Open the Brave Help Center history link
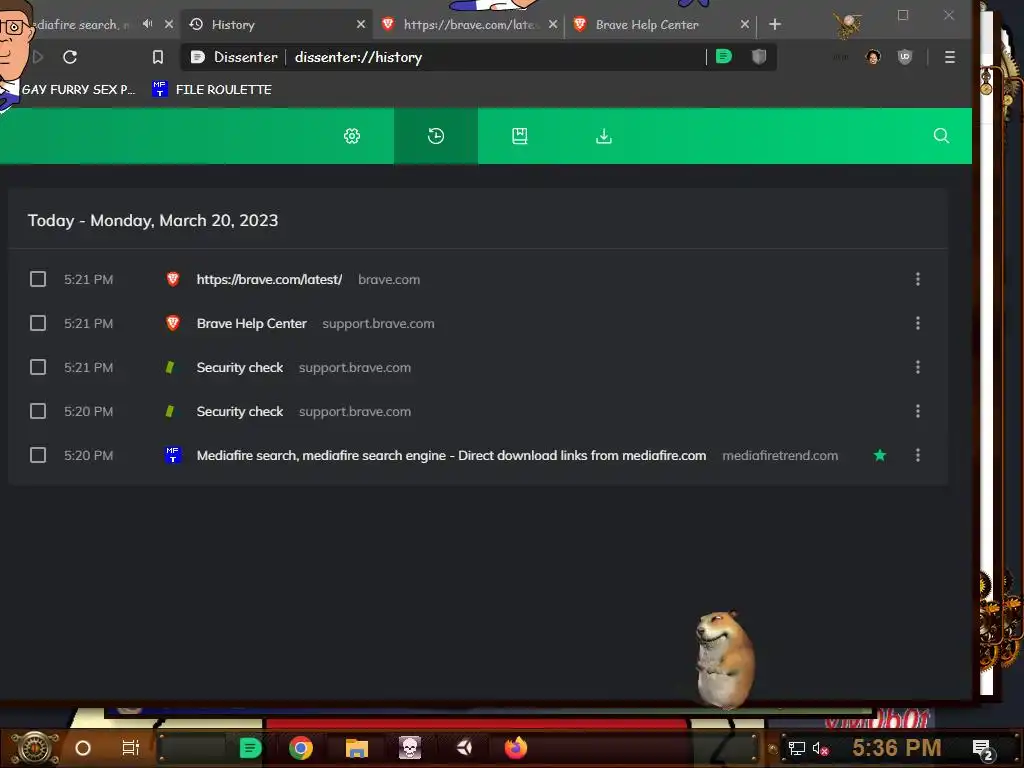The height and width of the screenshot is (768, 1024). 251,323
